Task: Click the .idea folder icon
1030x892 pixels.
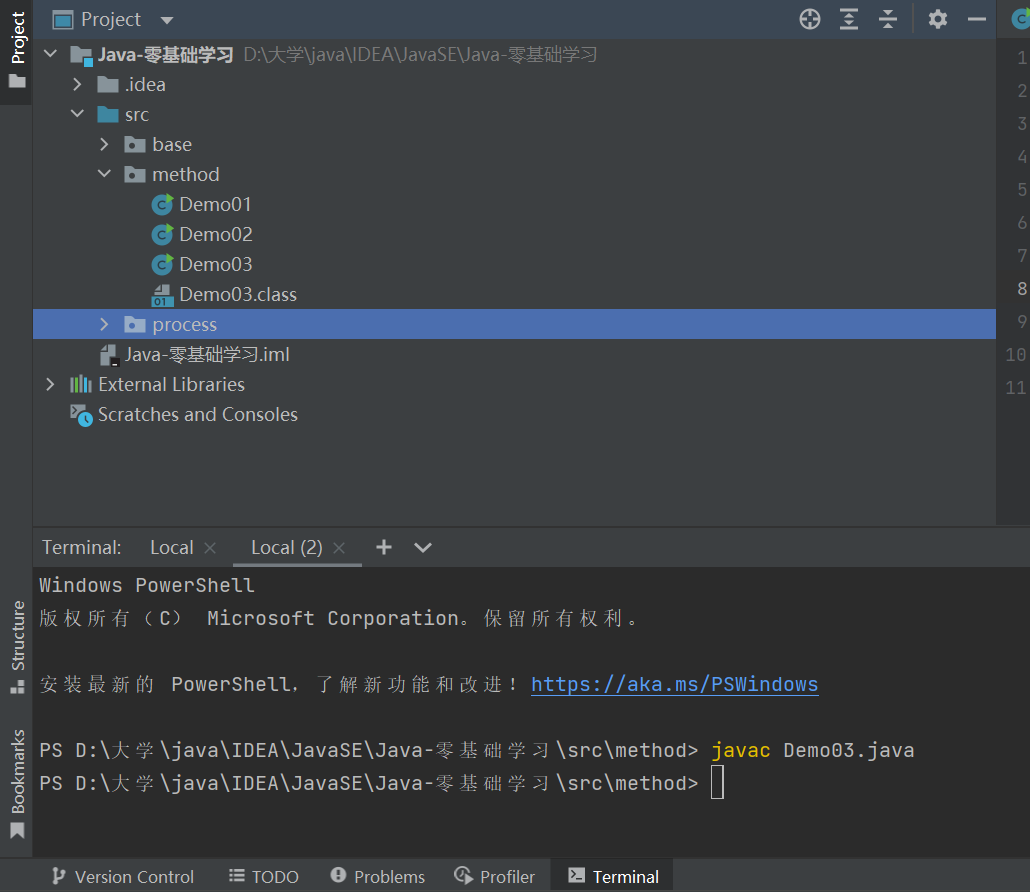Action: pyautogui.click(x=108, y=85)
